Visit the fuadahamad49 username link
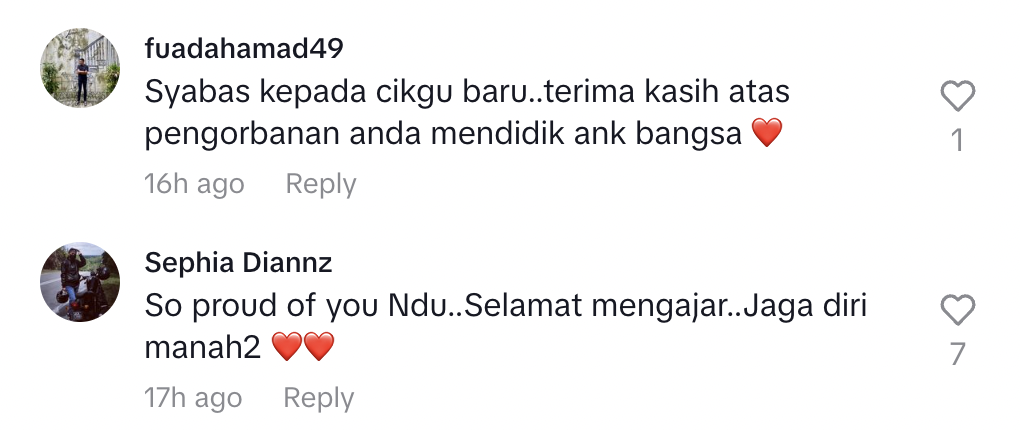 (x=244, y=49)
